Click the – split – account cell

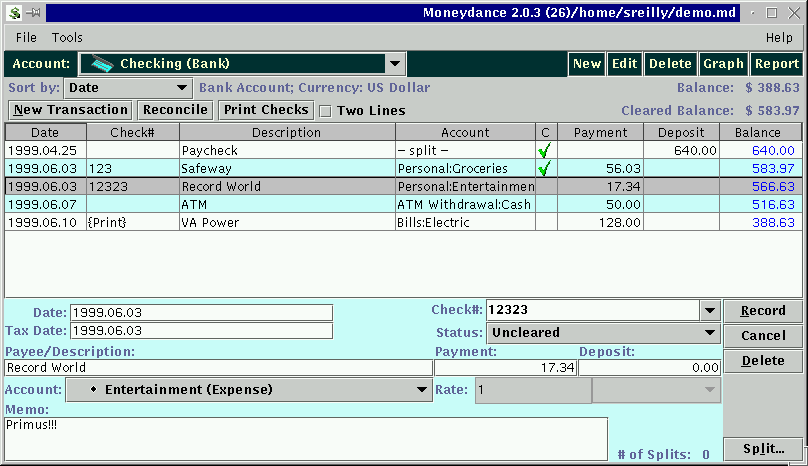click(465, 151)
